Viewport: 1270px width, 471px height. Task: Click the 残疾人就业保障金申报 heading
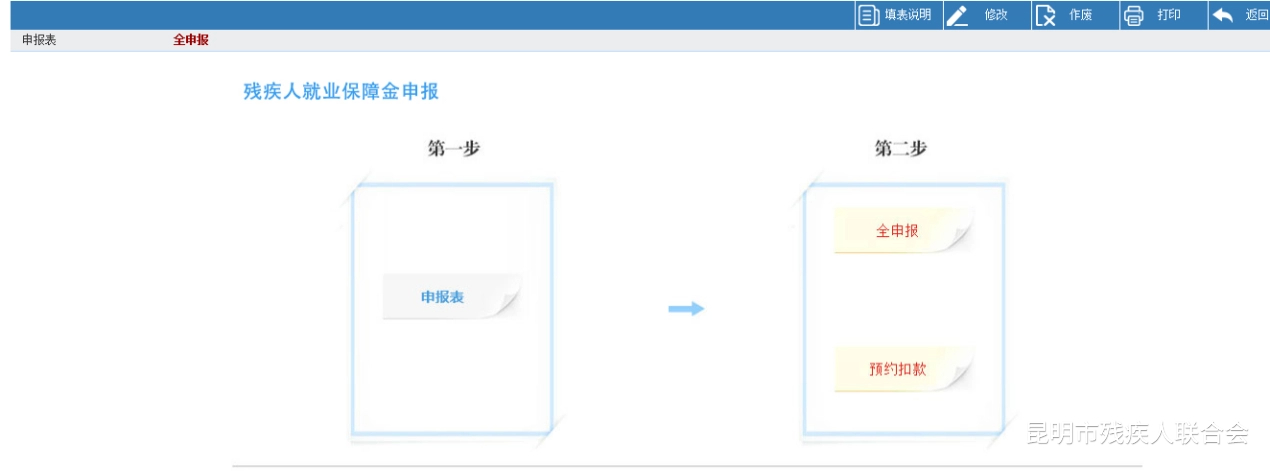click(341, 92)
